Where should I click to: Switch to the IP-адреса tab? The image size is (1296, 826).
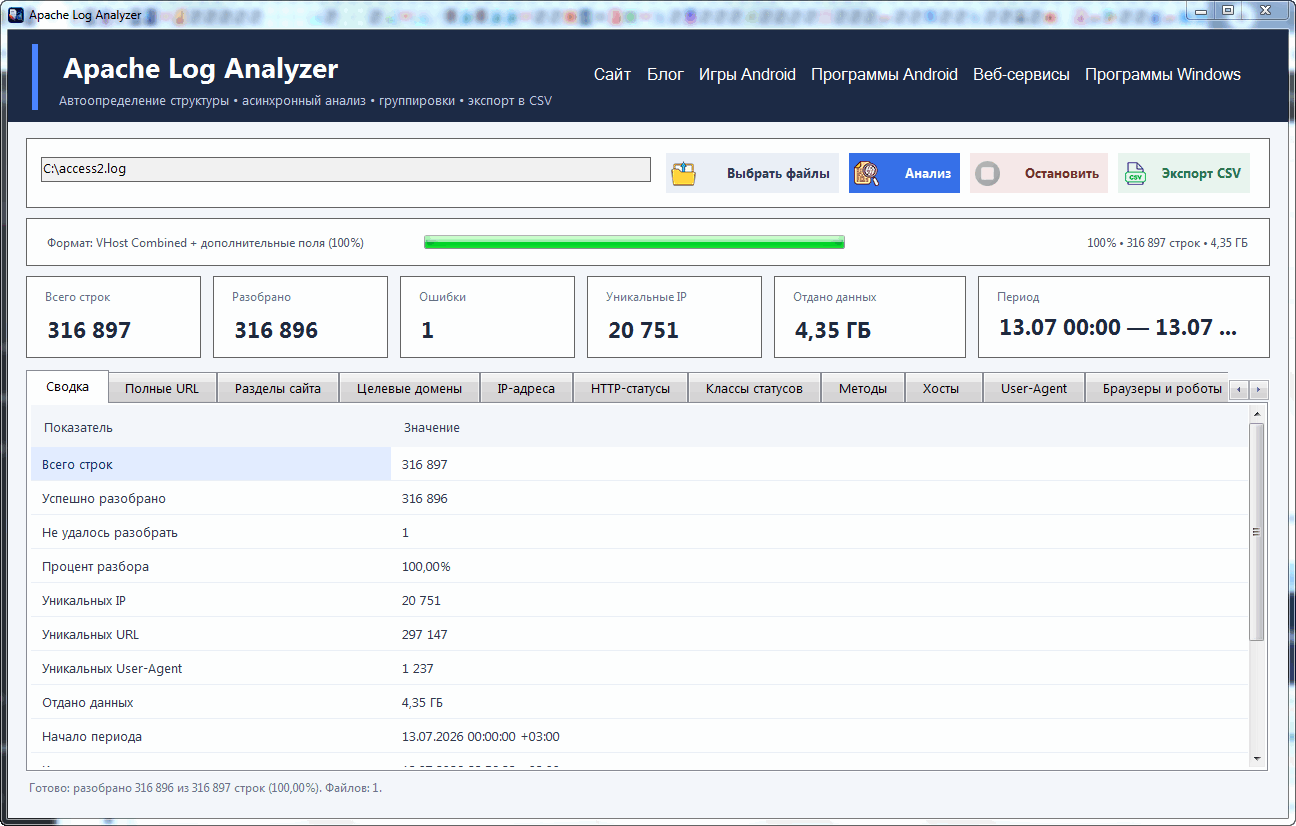pos(526,388)
